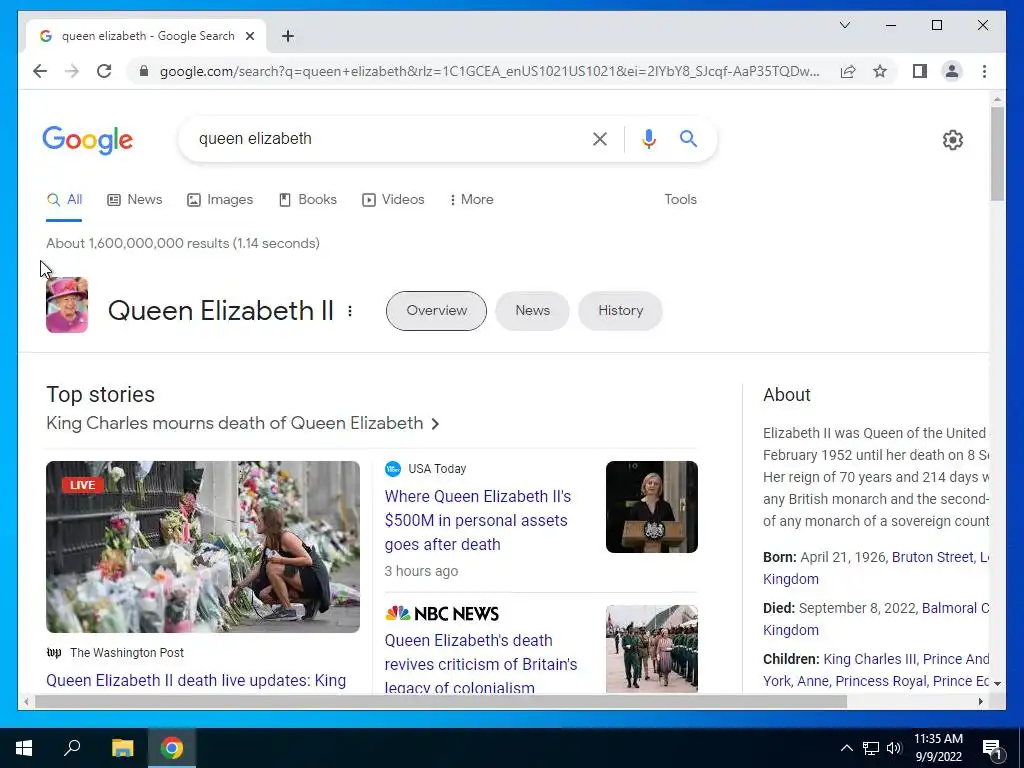The height and width of the screenshot is (768, 1024).
Task: Open the King Charles III link
Action: [869, 659]
